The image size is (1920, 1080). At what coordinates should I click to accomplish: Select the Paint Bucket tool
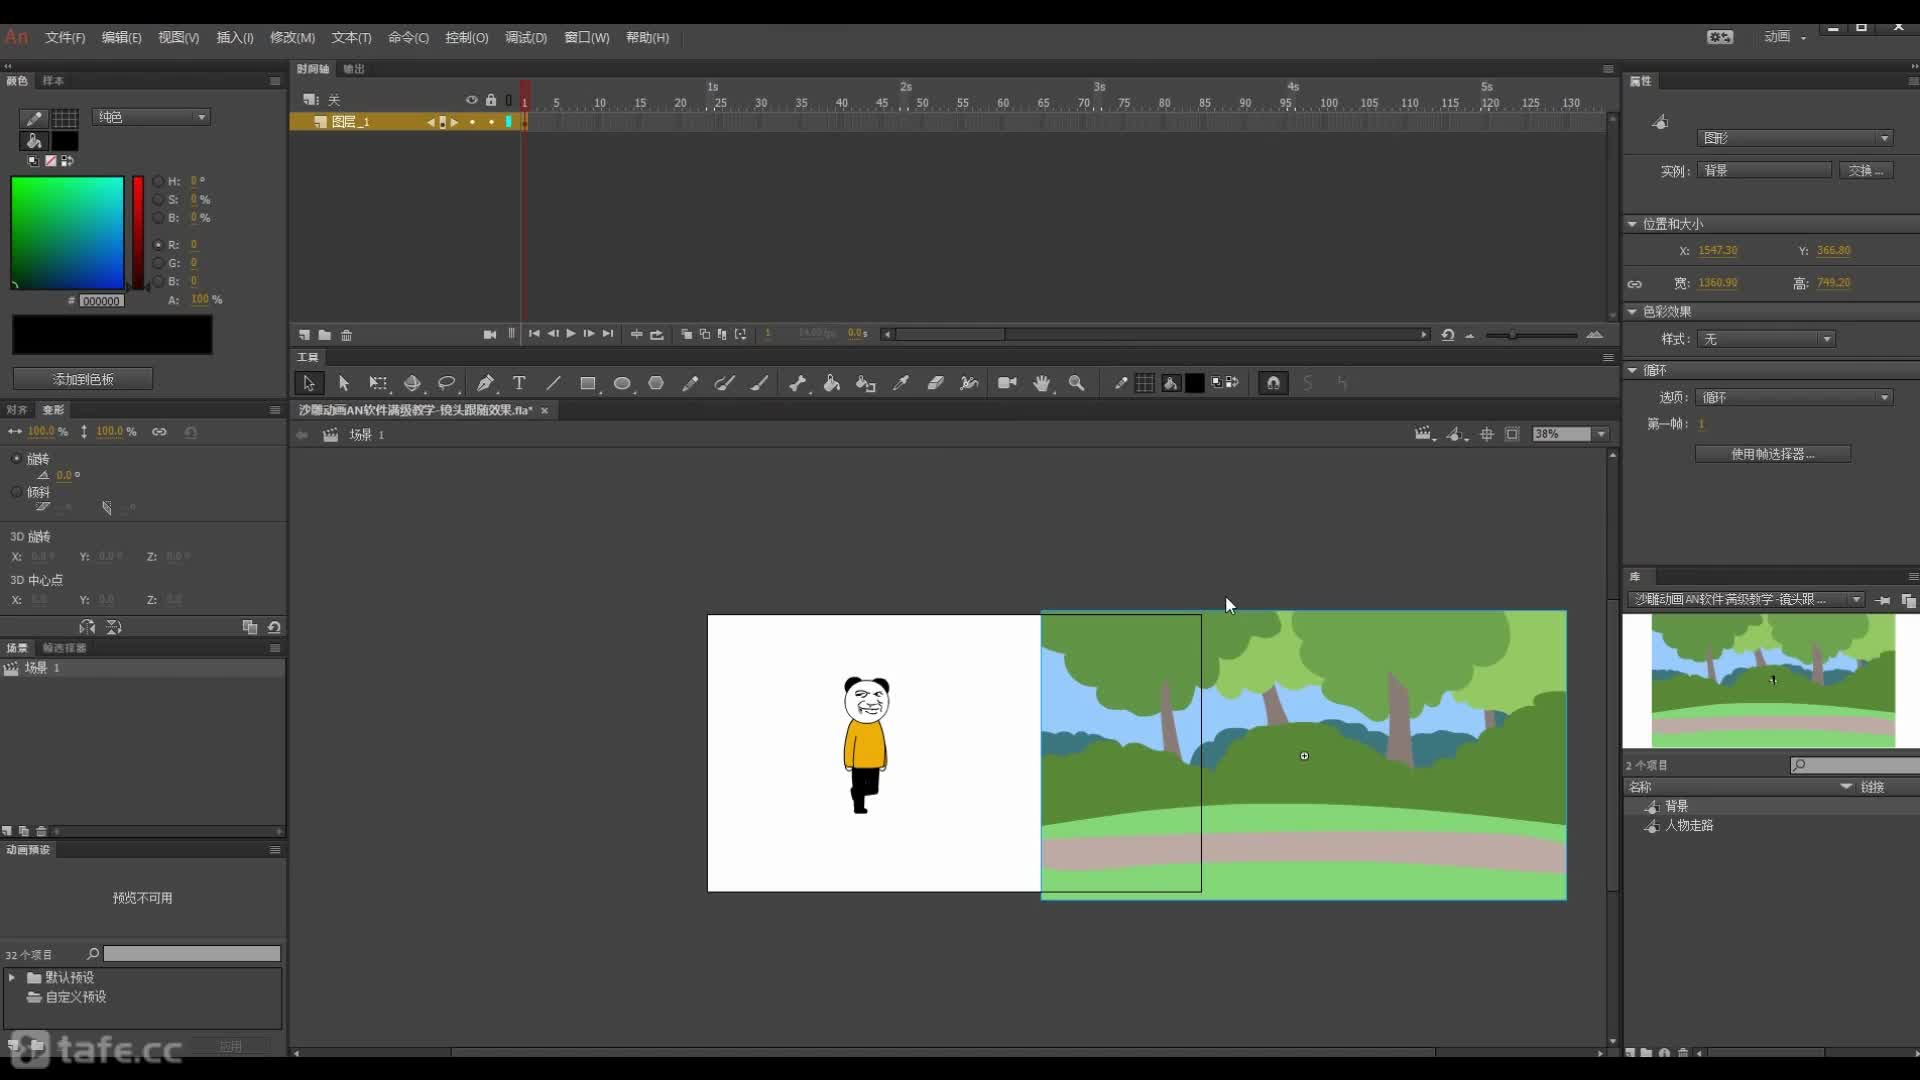point(831,384)
